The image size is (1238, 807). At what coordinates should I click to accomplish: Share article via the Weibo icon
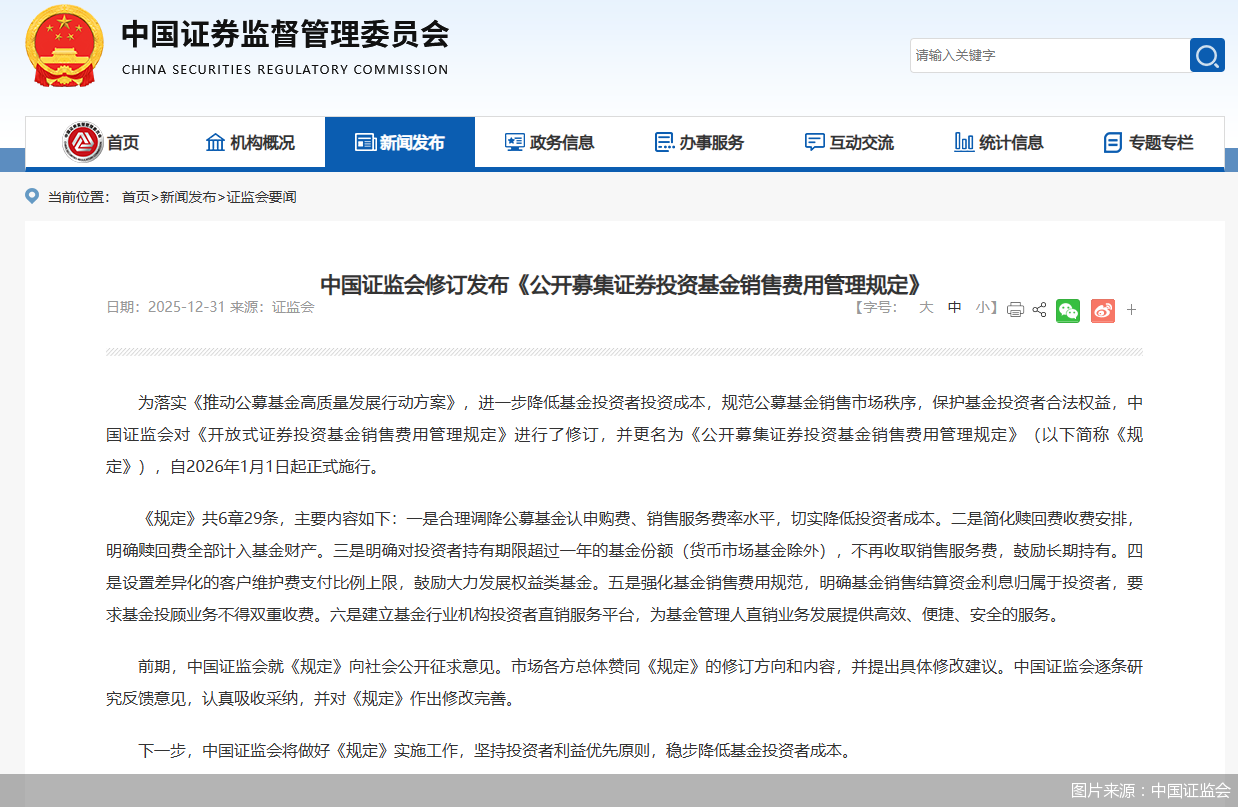(x=1102, y=310)
